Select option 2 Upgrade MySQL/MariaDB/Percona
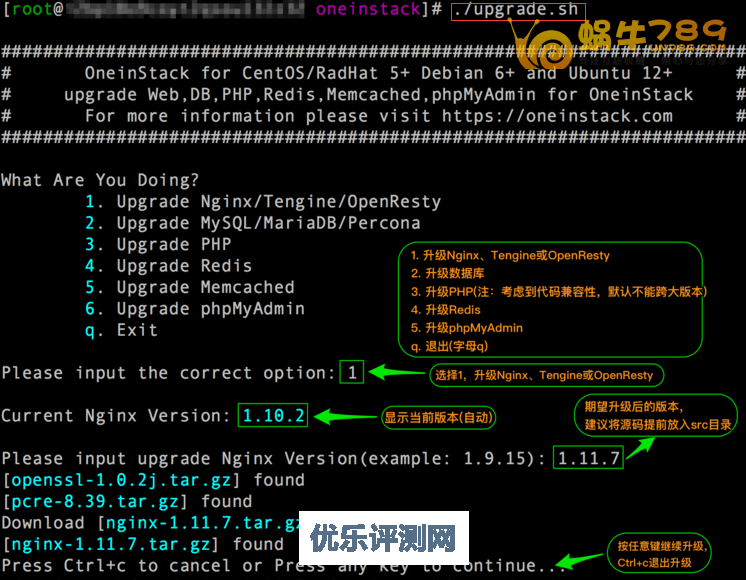 coord(253,223)
